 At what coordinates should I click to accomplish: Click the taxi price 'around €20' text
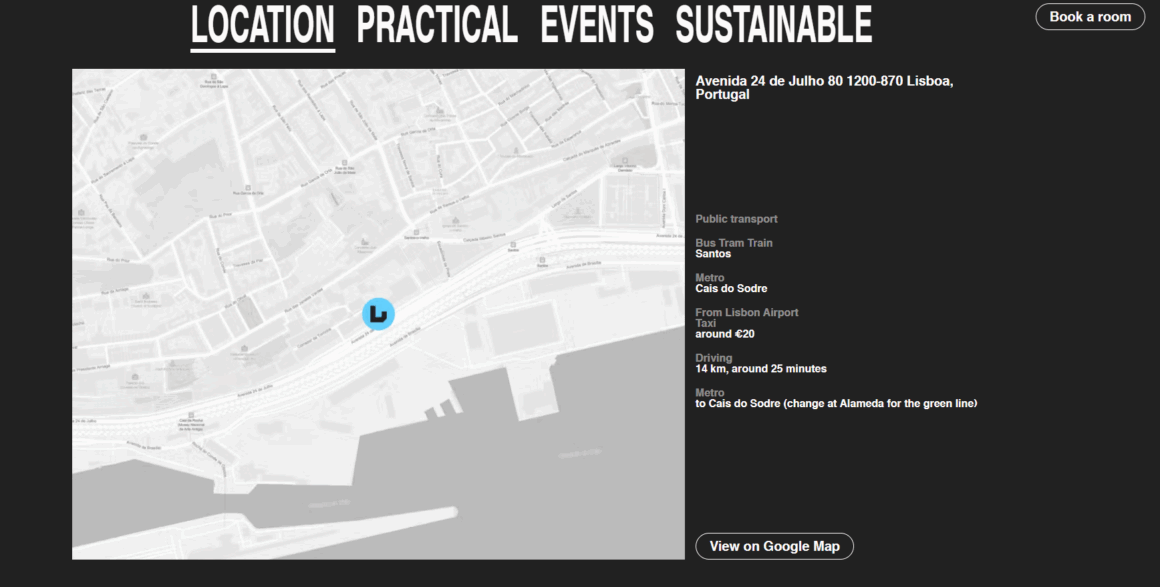725,334
